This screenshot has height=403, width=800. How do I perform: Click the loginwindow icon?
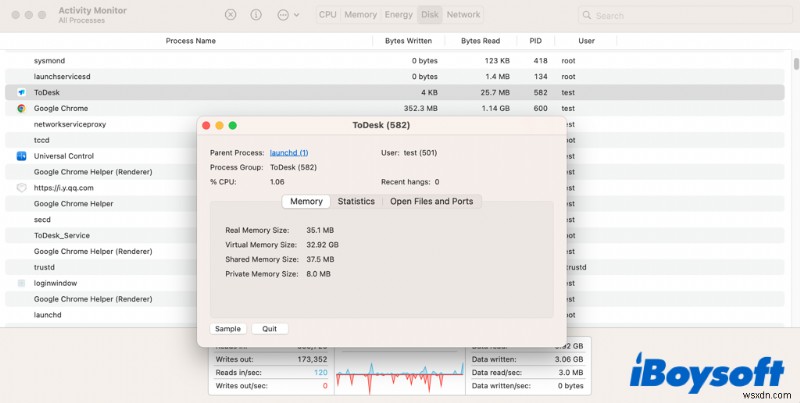[21, 283]
